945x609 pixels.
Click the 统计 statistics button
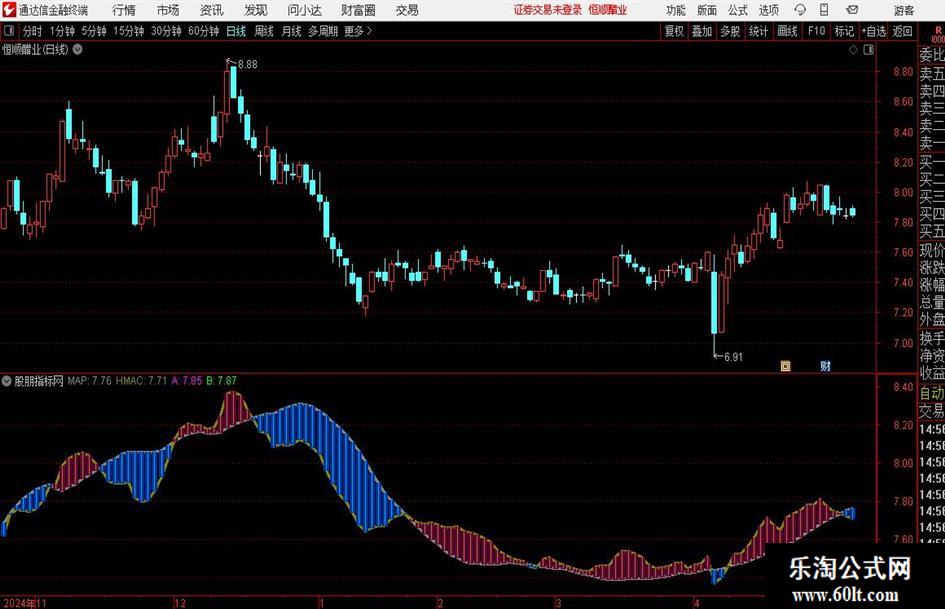(x=759, y=31)
